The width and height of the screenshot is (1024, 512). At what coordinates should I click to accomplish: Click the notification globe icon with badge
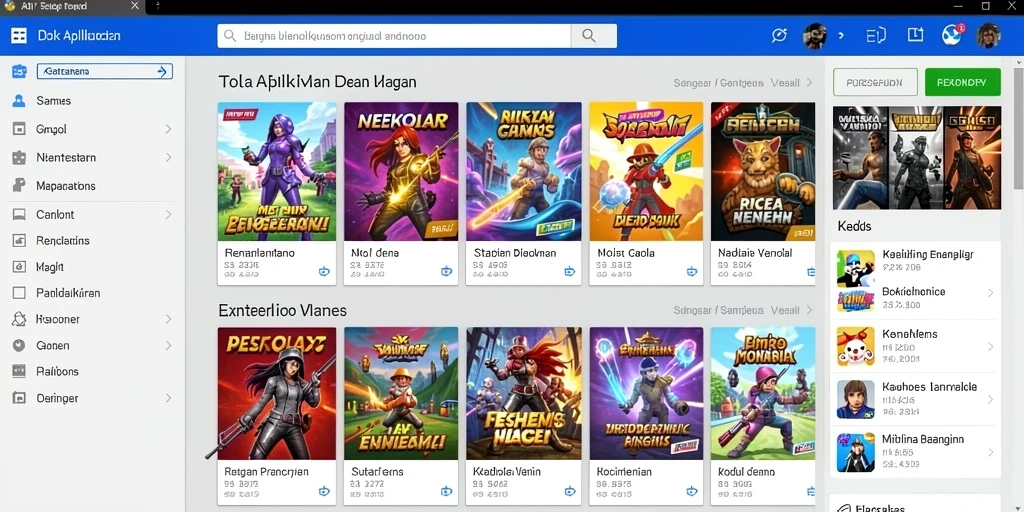coord(952,35)
